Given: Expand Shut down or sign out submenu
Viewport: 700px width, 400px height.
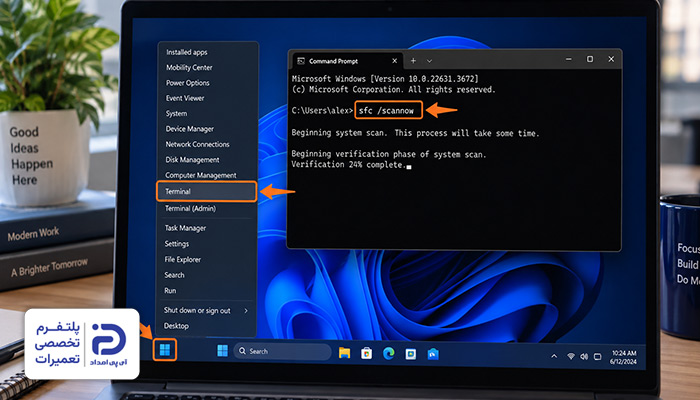Looking at the screenshot, I should (x=206, y=310).
